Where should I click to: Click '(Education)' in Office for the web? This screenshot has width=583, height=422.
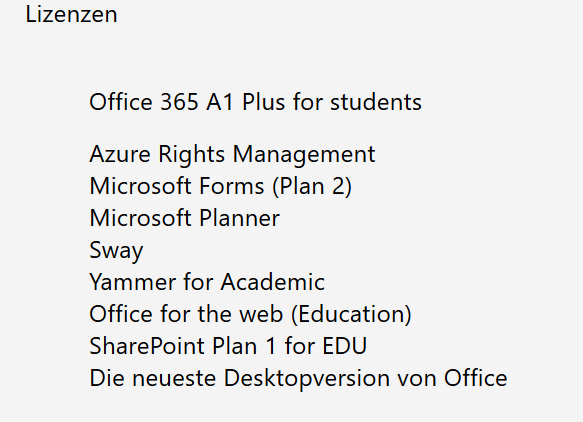click(x=351, y=315)
